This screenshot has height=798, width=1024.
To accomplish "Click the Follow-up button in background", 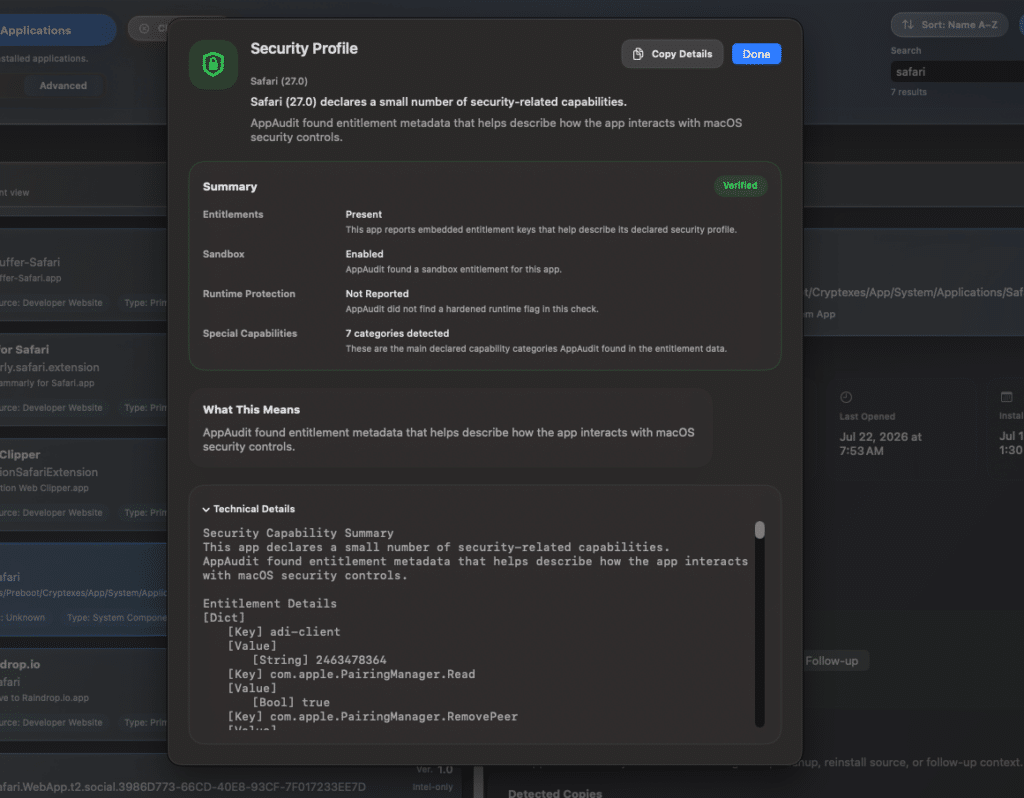I will [831, 661].
